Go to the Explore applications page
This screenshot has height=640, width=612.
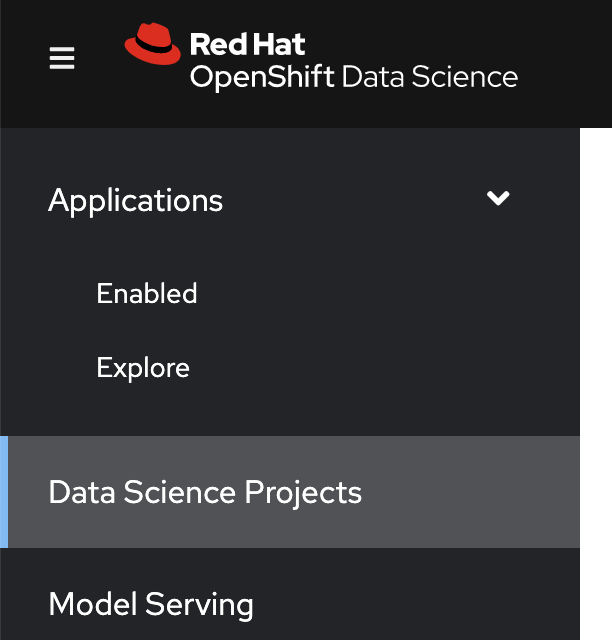click(143, 368)
